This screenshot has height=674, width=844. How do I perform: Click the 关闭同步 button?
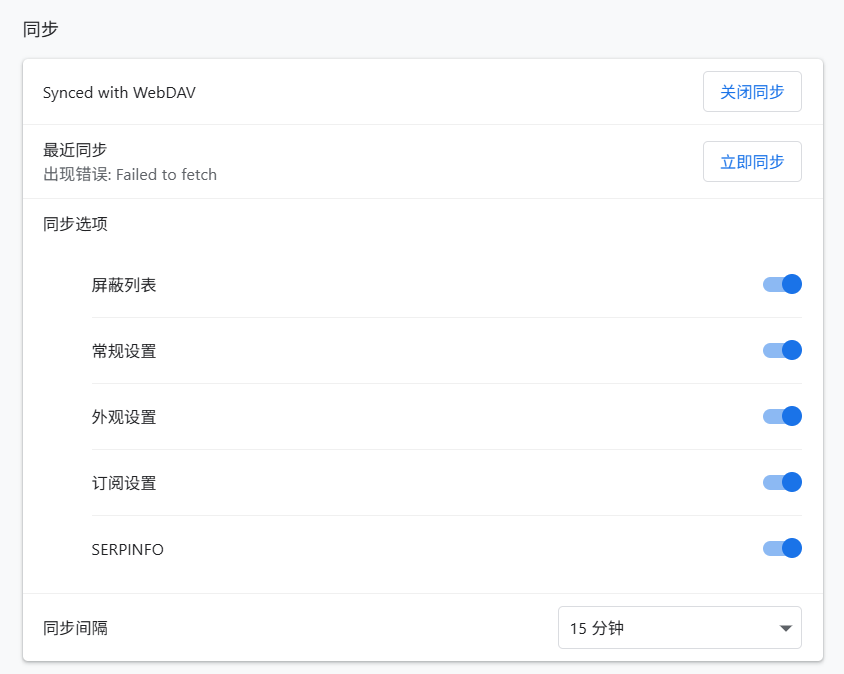tap(752, 92)
